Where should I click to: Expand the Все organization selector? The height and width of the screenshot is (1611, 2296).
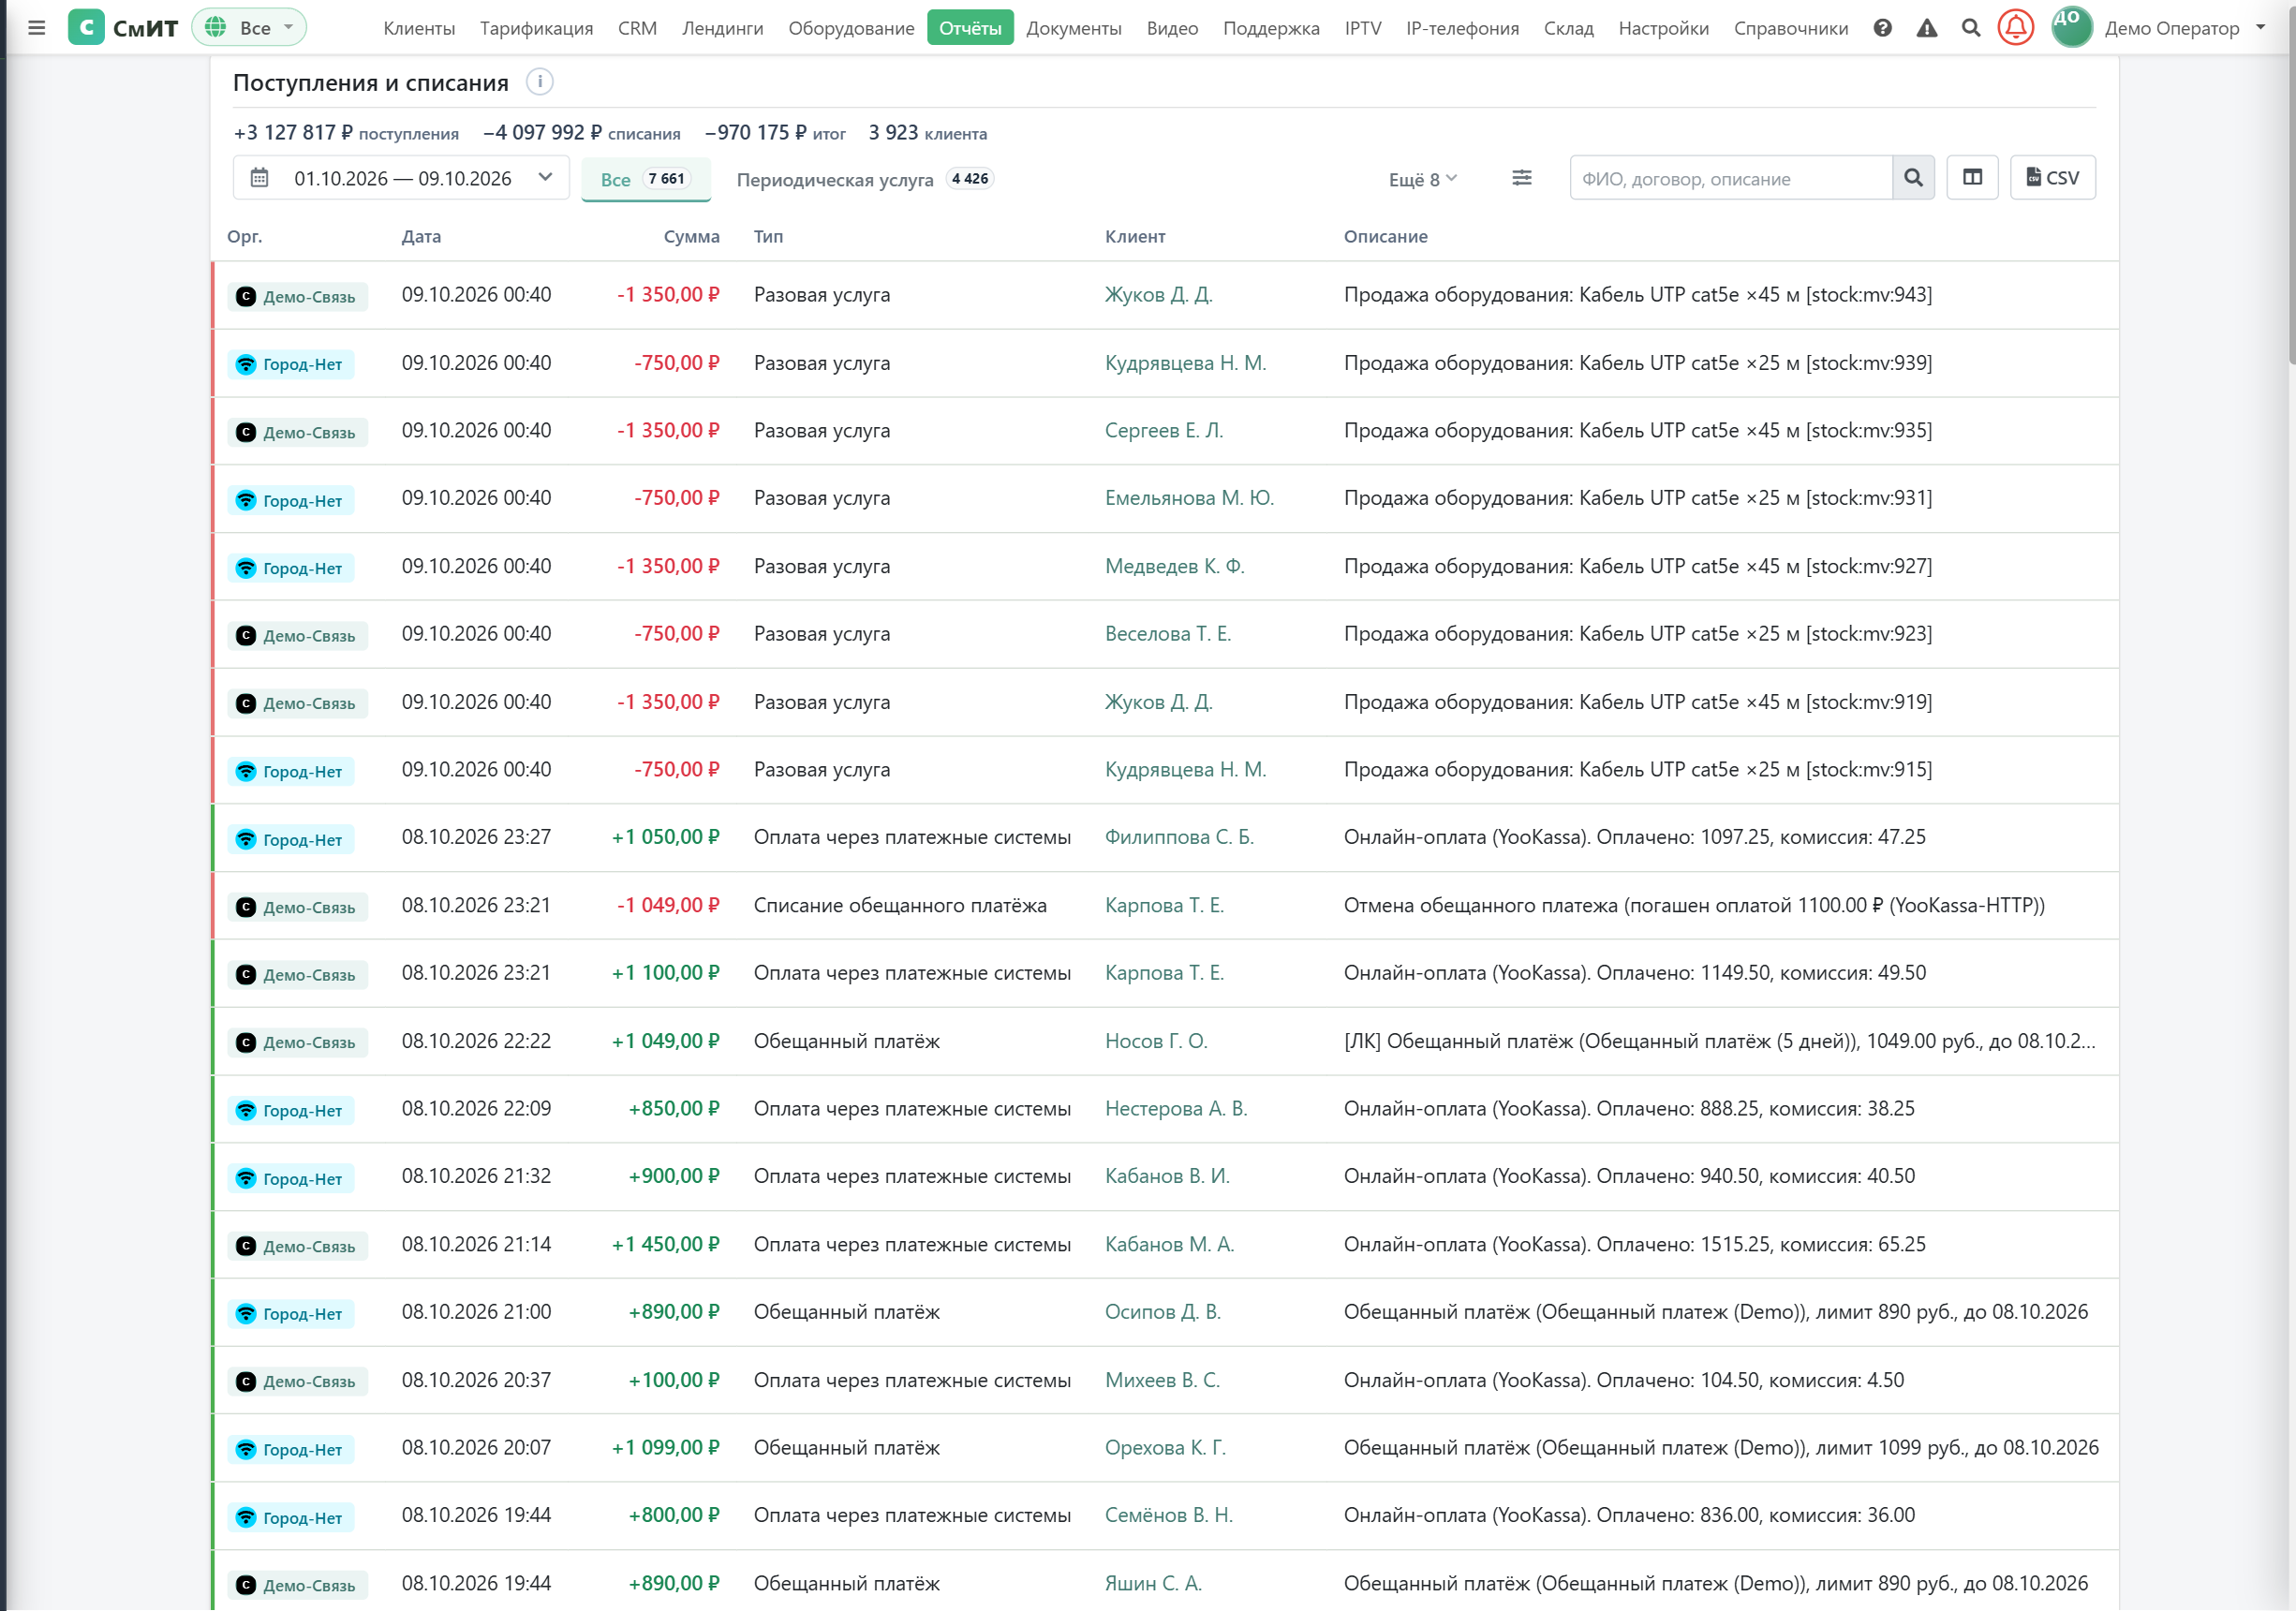point(249,28)
